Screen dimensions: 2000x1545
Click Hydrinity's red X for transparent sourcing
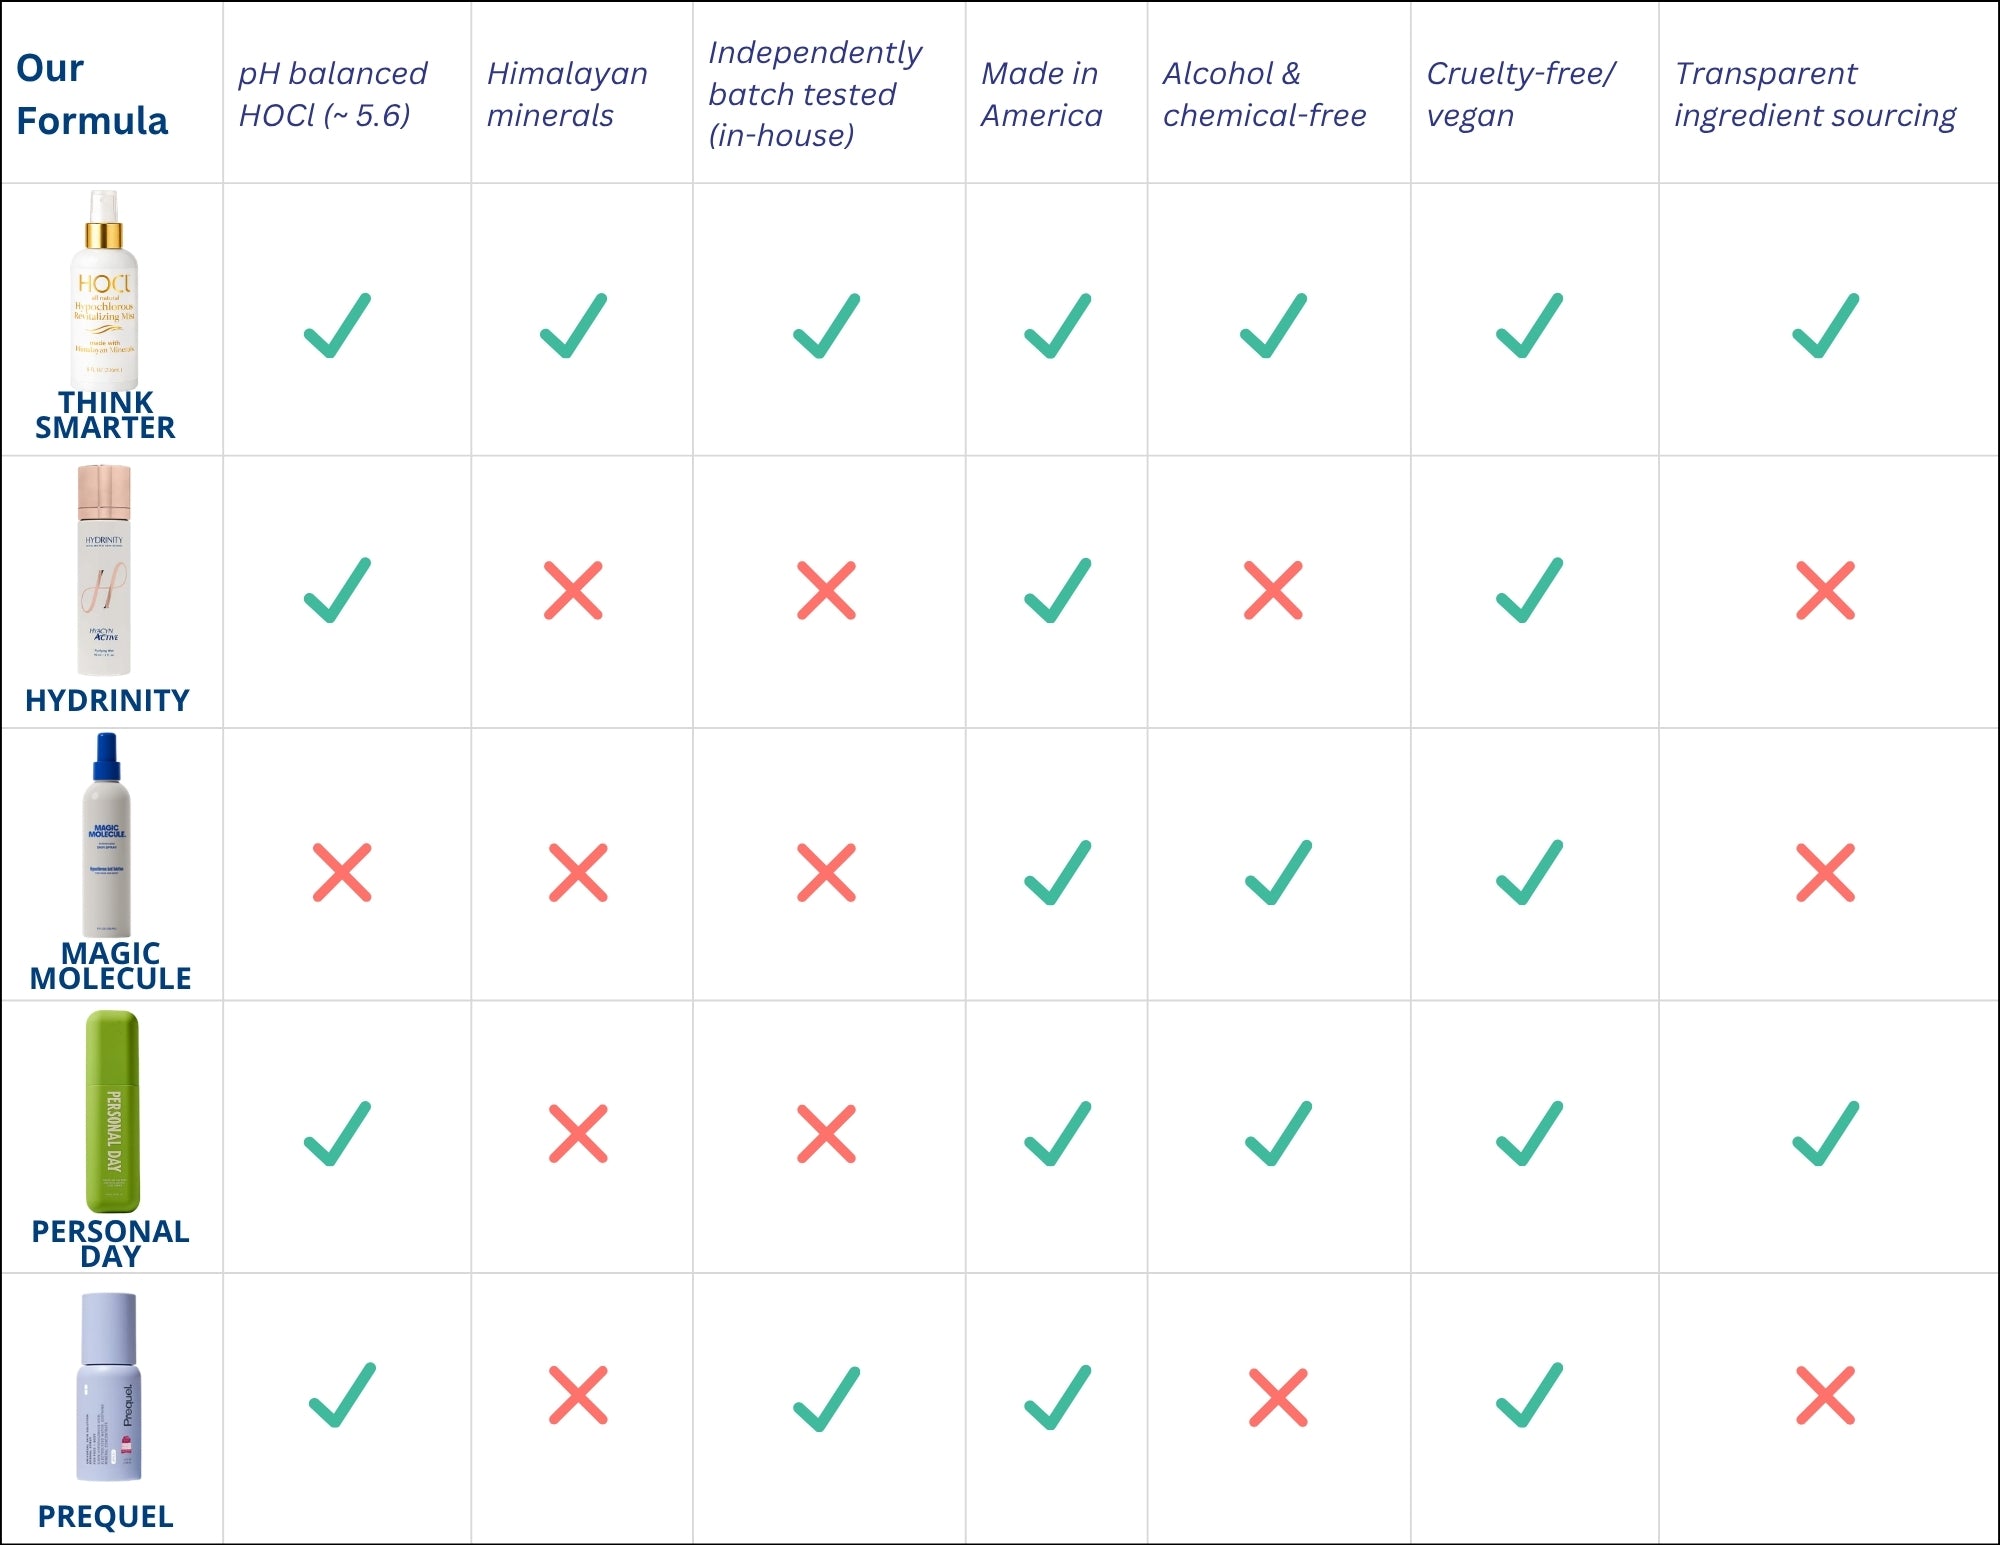(x=1825, y=590)
